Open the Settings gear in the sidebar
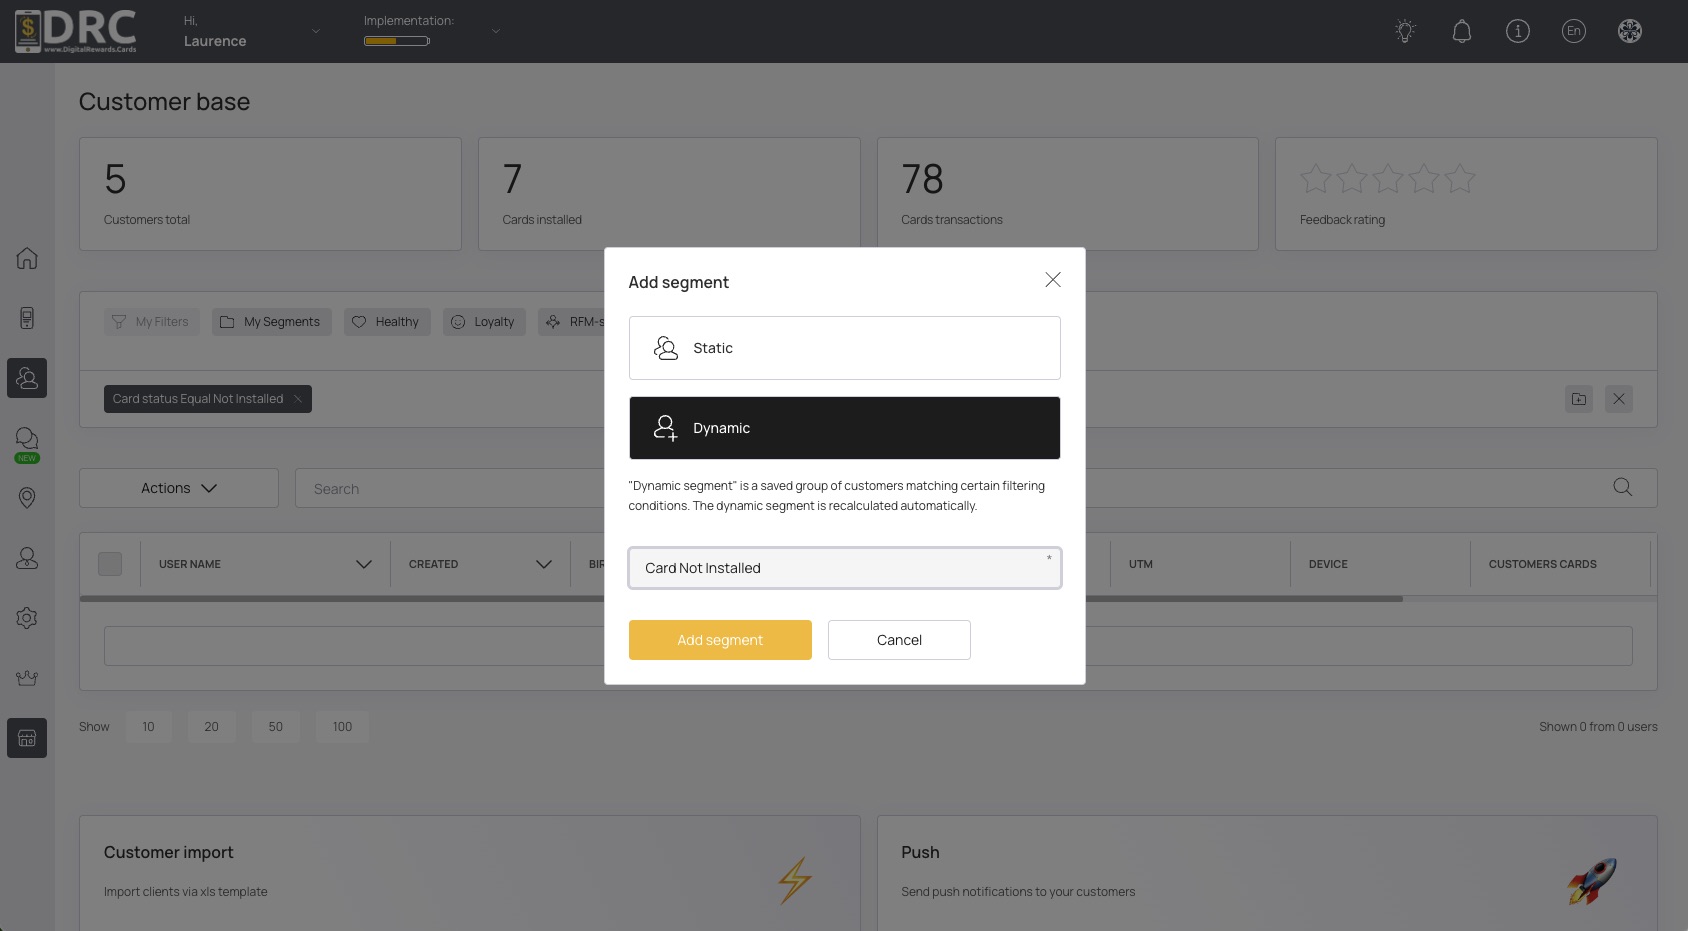Image resolution: width=1688 pixels, height=931 pixels. [x=27, y=618]
